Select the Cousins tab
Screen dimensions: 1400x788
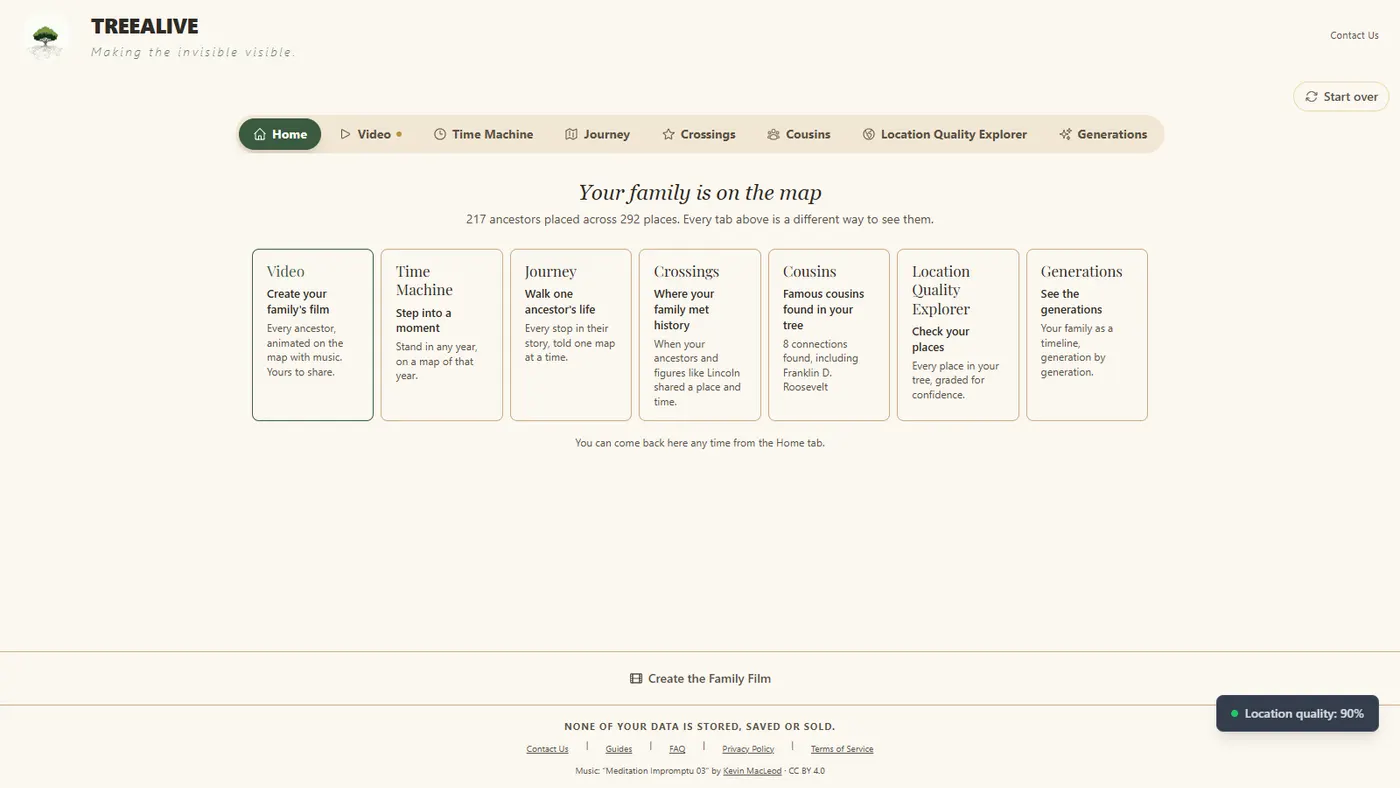point(798,134)
